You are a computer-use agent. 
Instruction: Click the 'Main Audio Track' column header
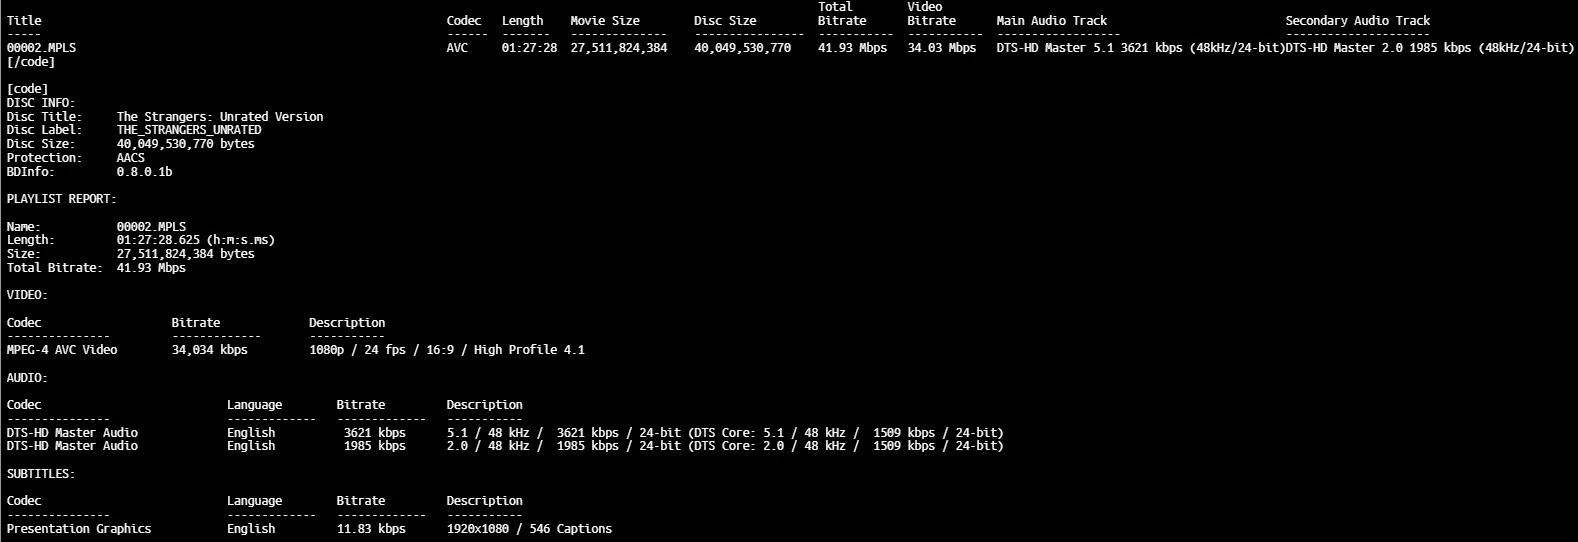[x=1051, y=21]
